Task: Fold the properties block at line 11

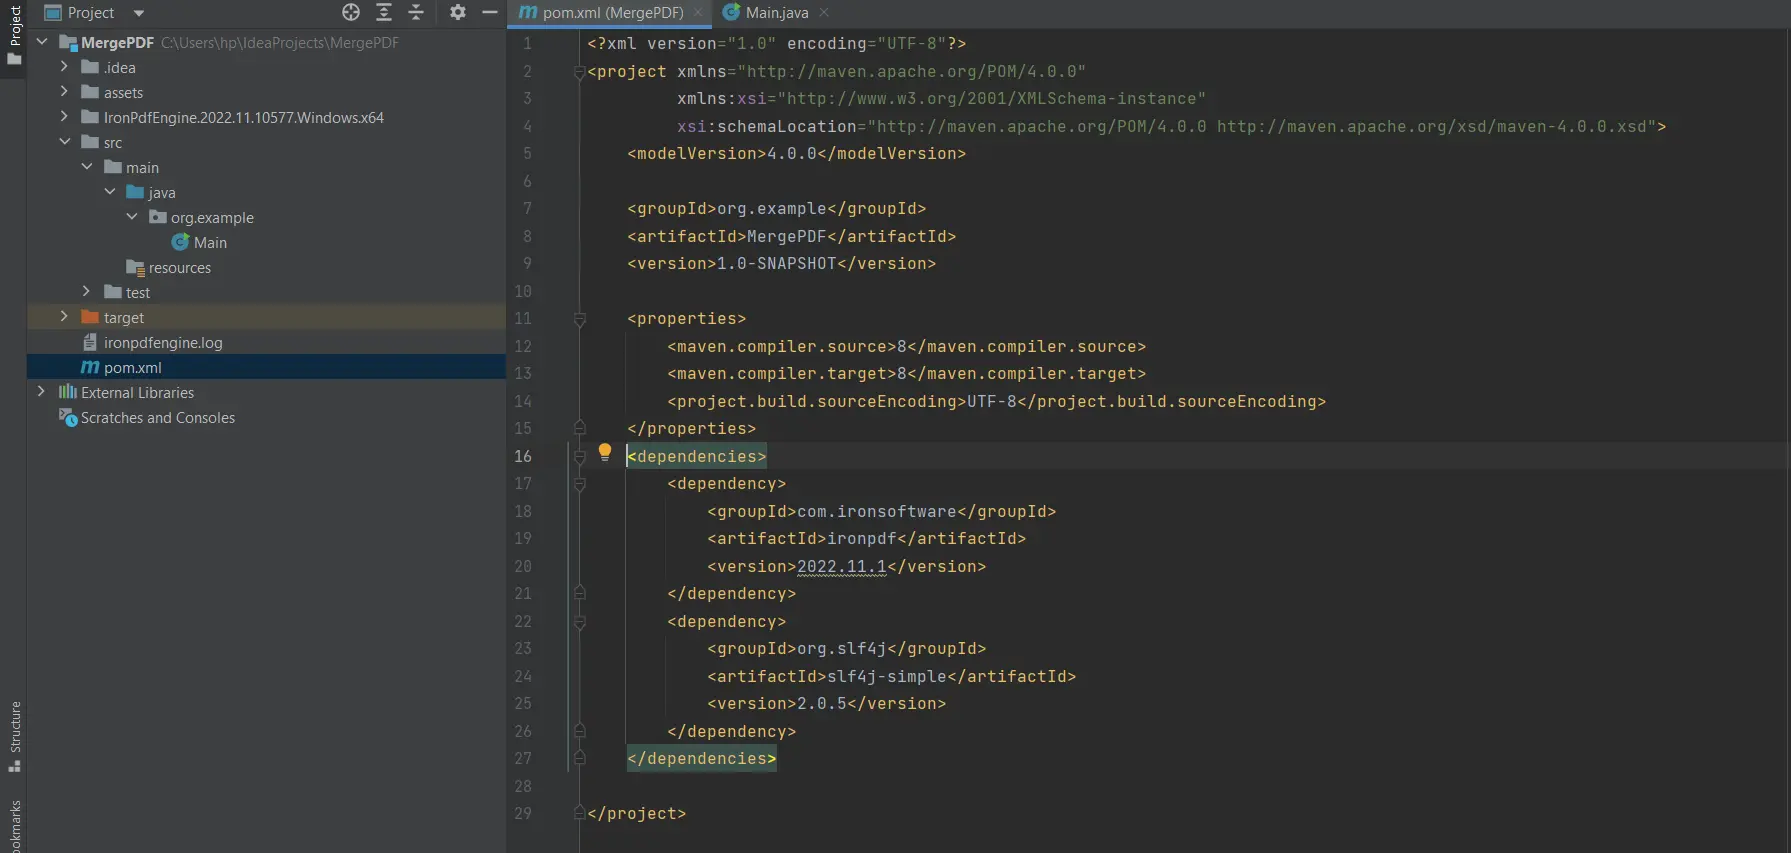Action: click(579, 319)
